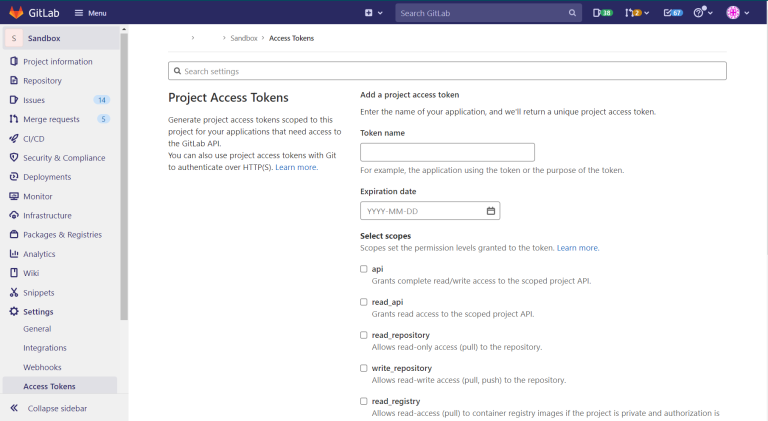The image size is (768, 421).
Task: Follow the Learn more link about scopes
Action: click(x=578, y=248)
